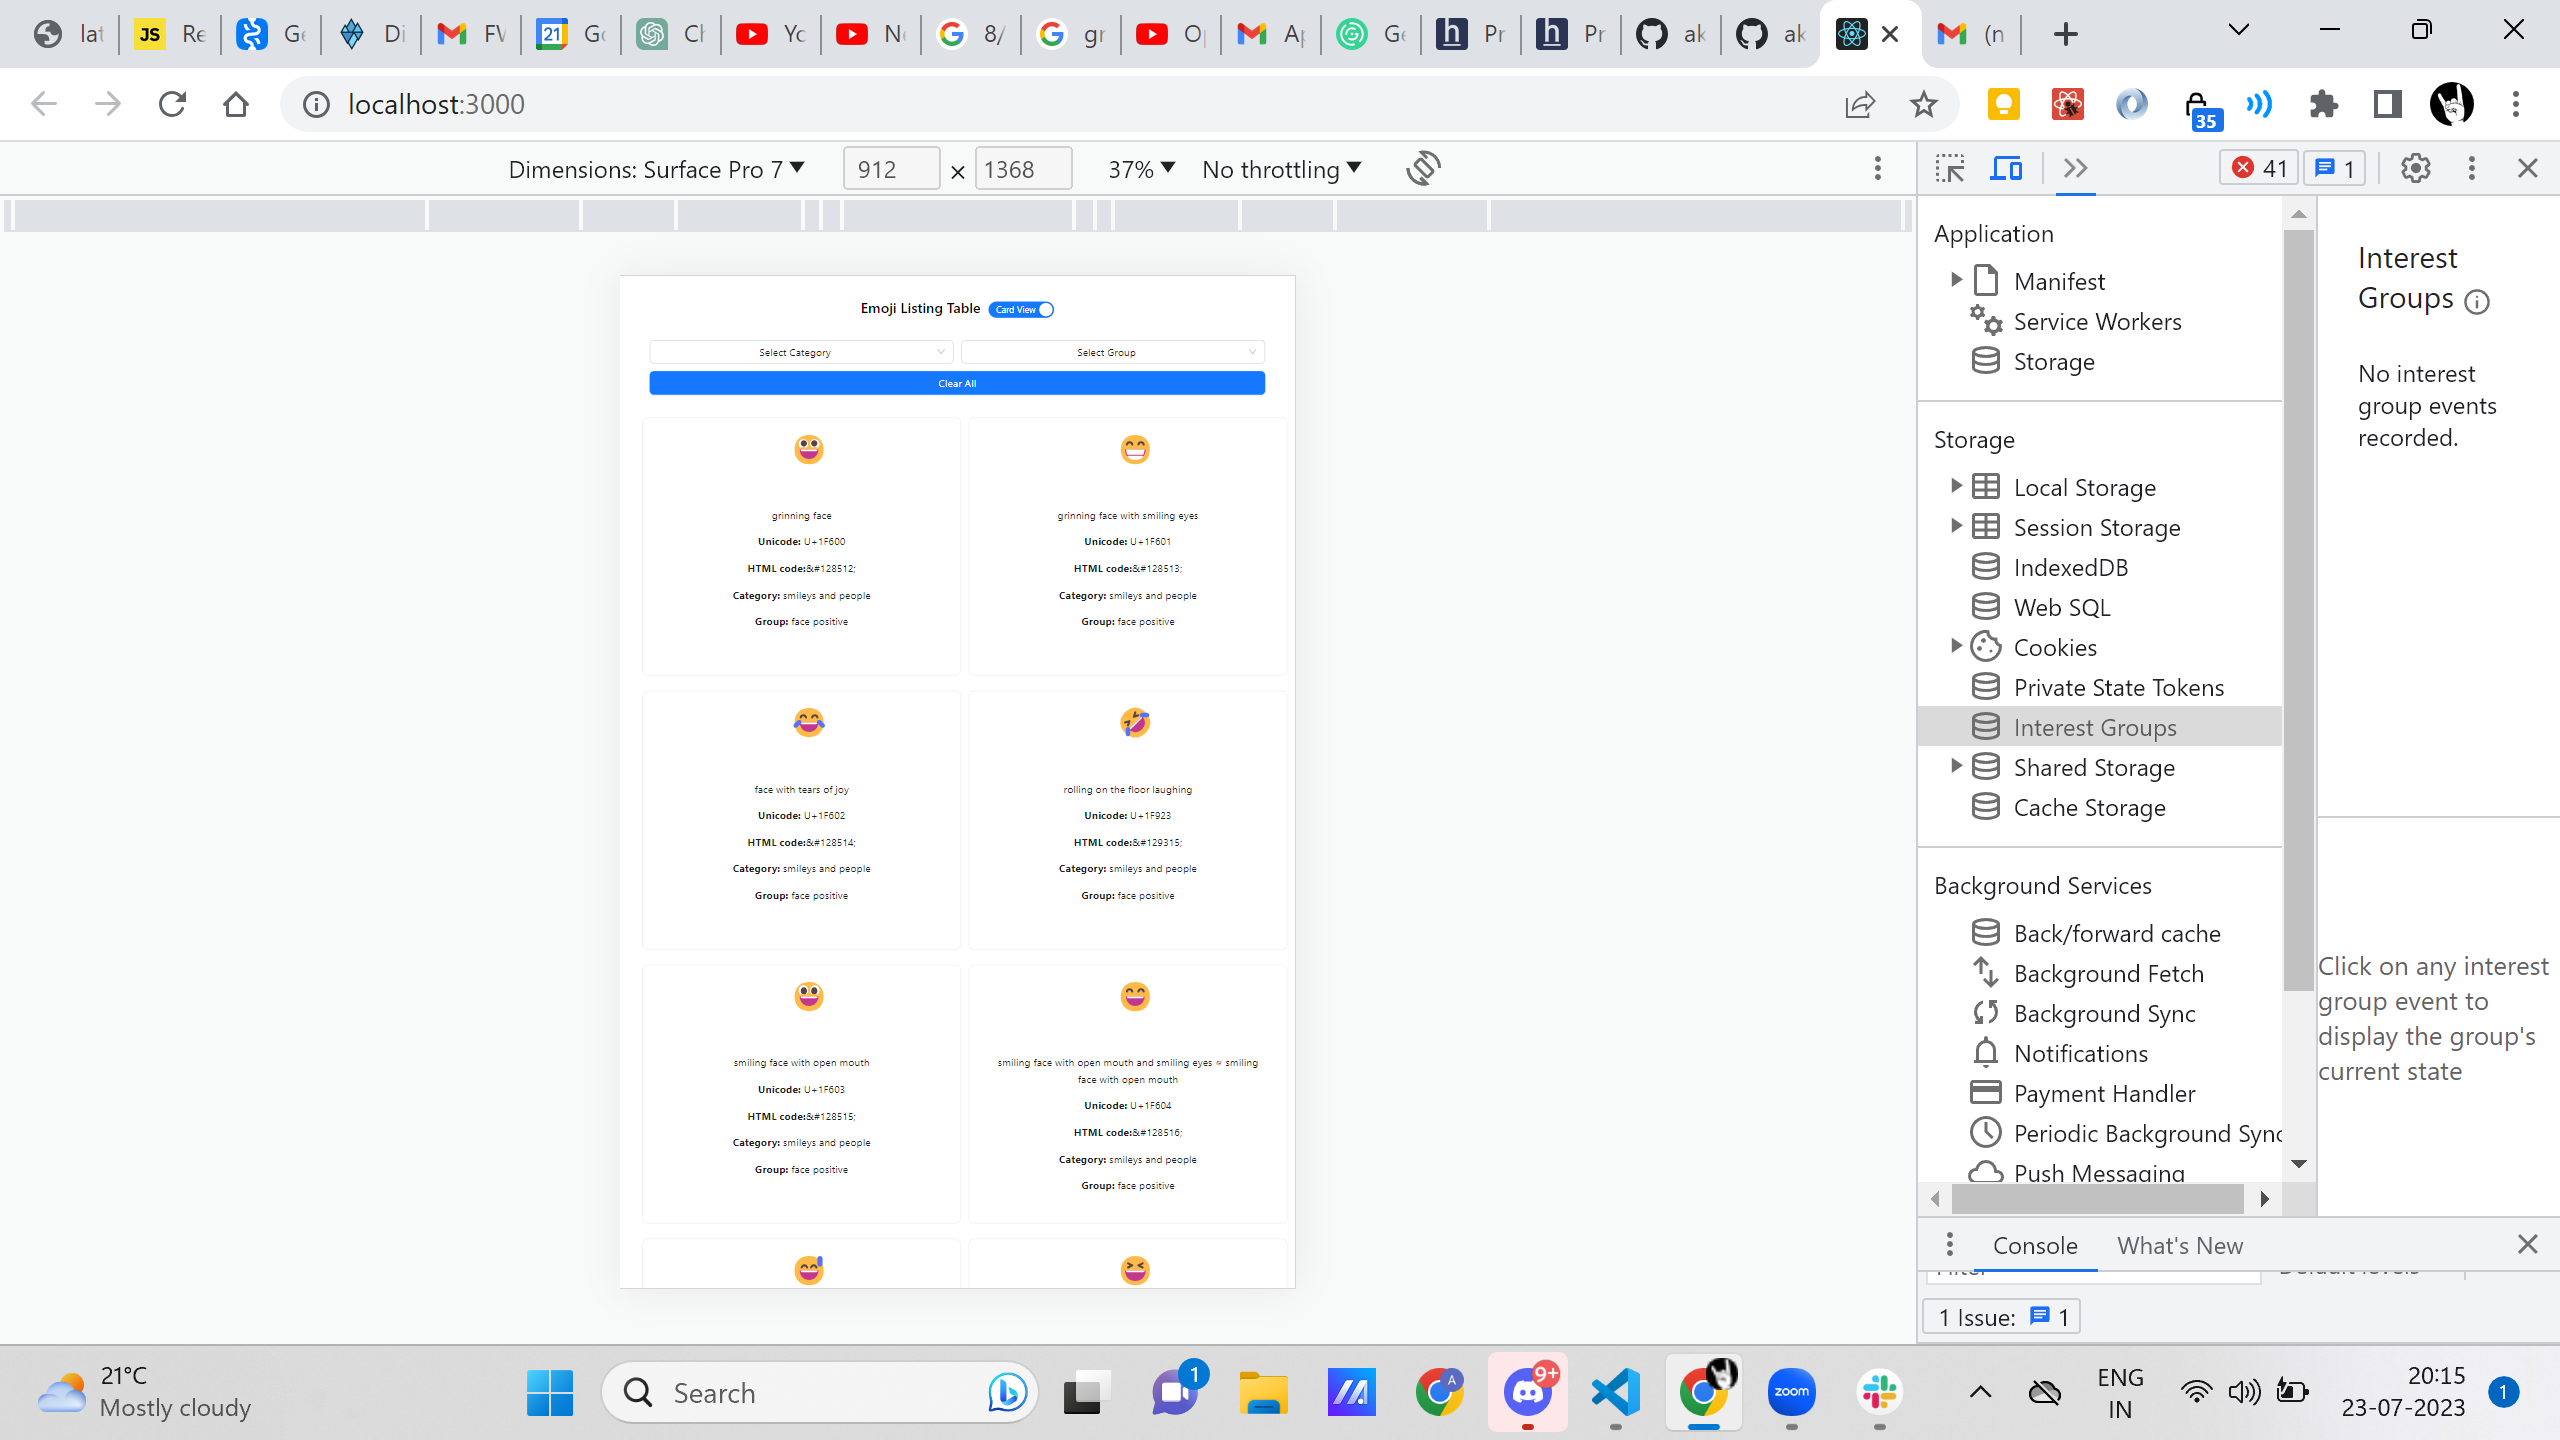2560x1440 pixels.
Task: Click the Interest Groups info icon
Action: (x=2477, y=301)
